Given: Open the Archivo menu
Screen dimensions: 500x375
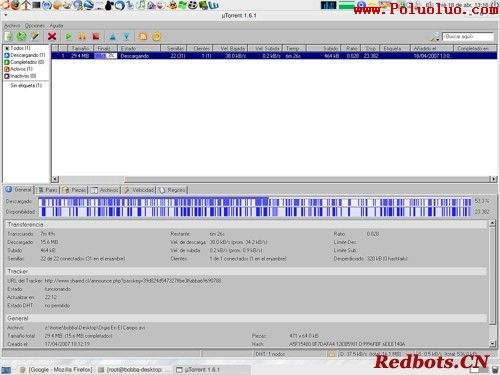Looking at the screenshot, I should pos(12,26).
